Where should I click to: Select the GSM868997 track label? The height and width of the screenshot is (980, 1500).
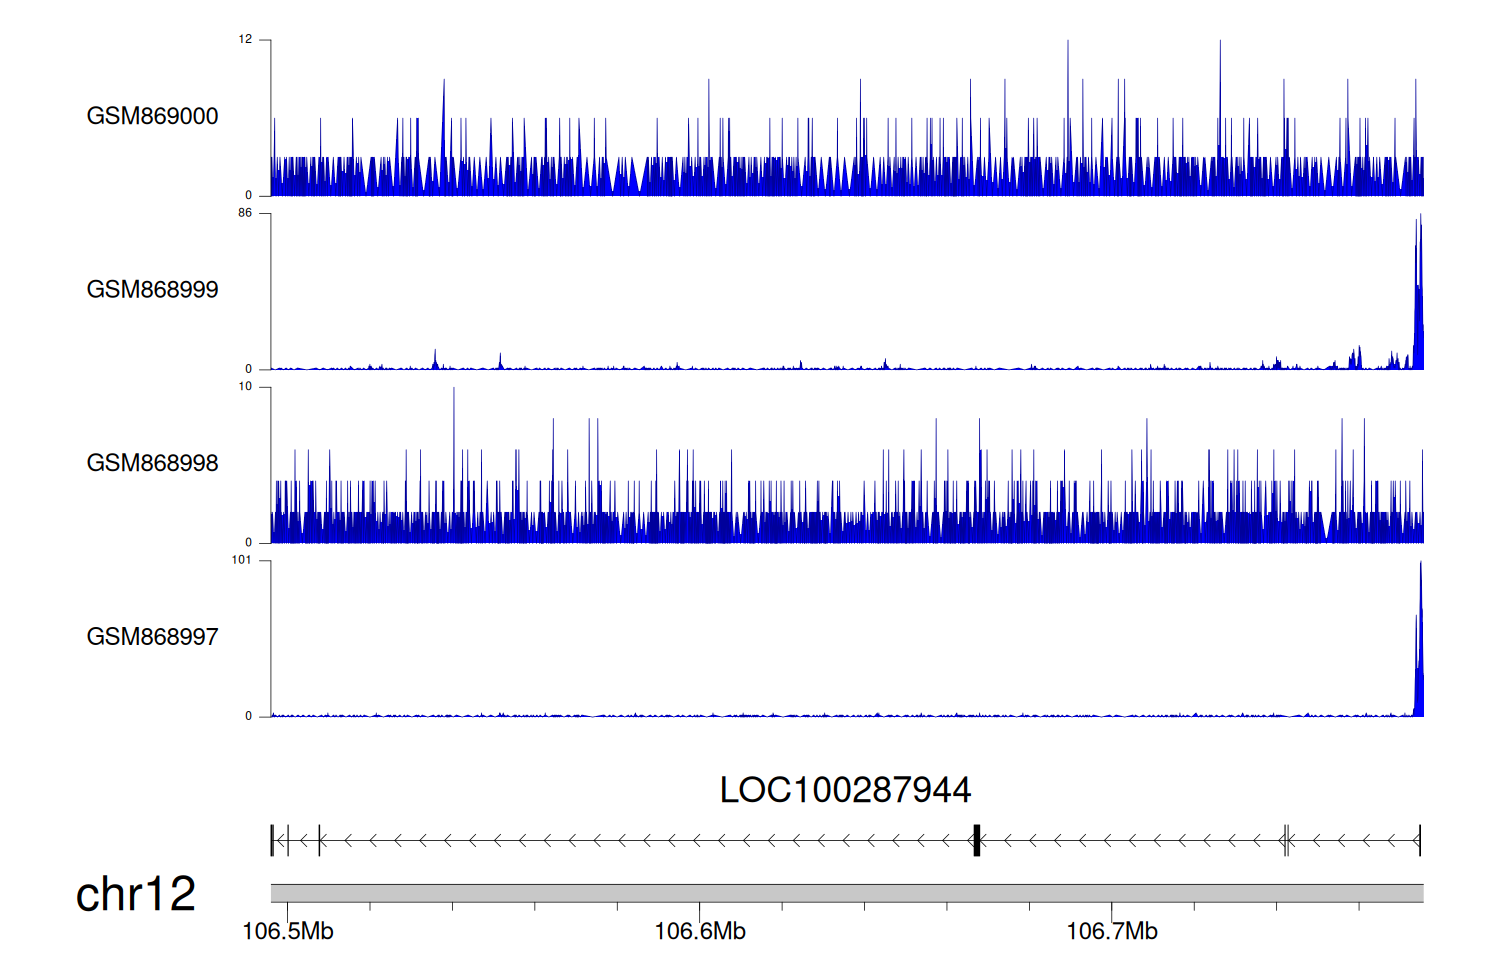click(152, 637)
